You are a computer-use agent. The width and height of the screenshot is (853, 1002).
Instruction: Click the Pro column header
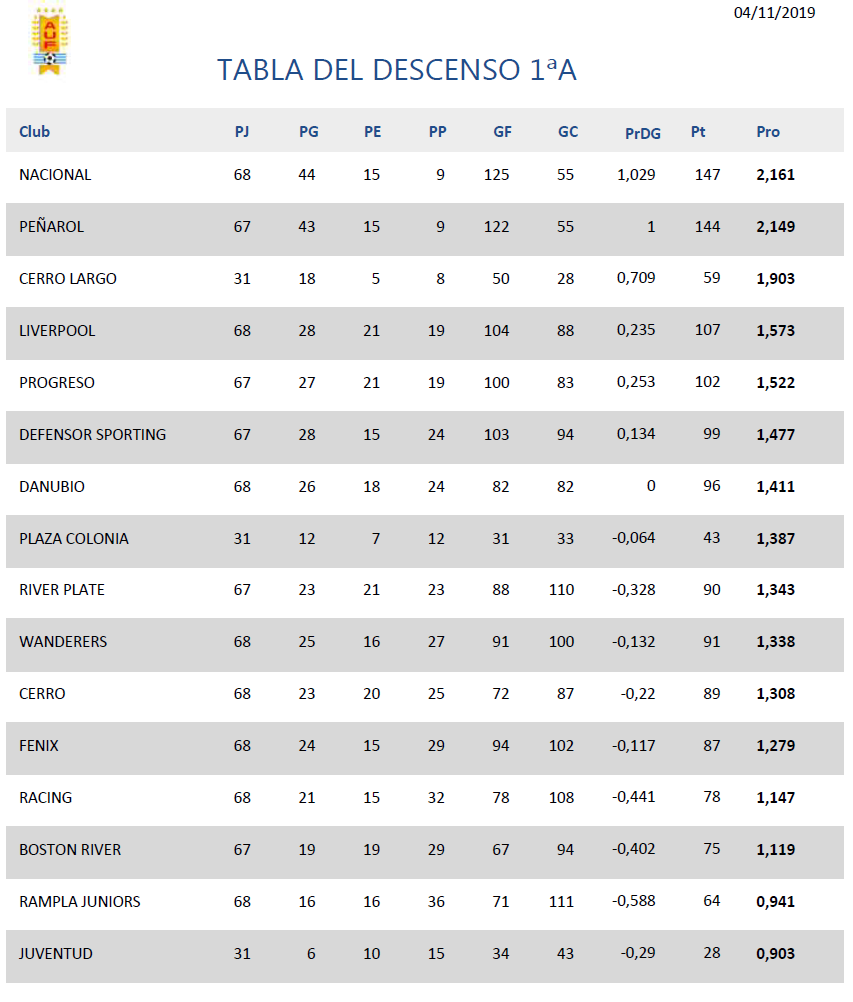768,132
